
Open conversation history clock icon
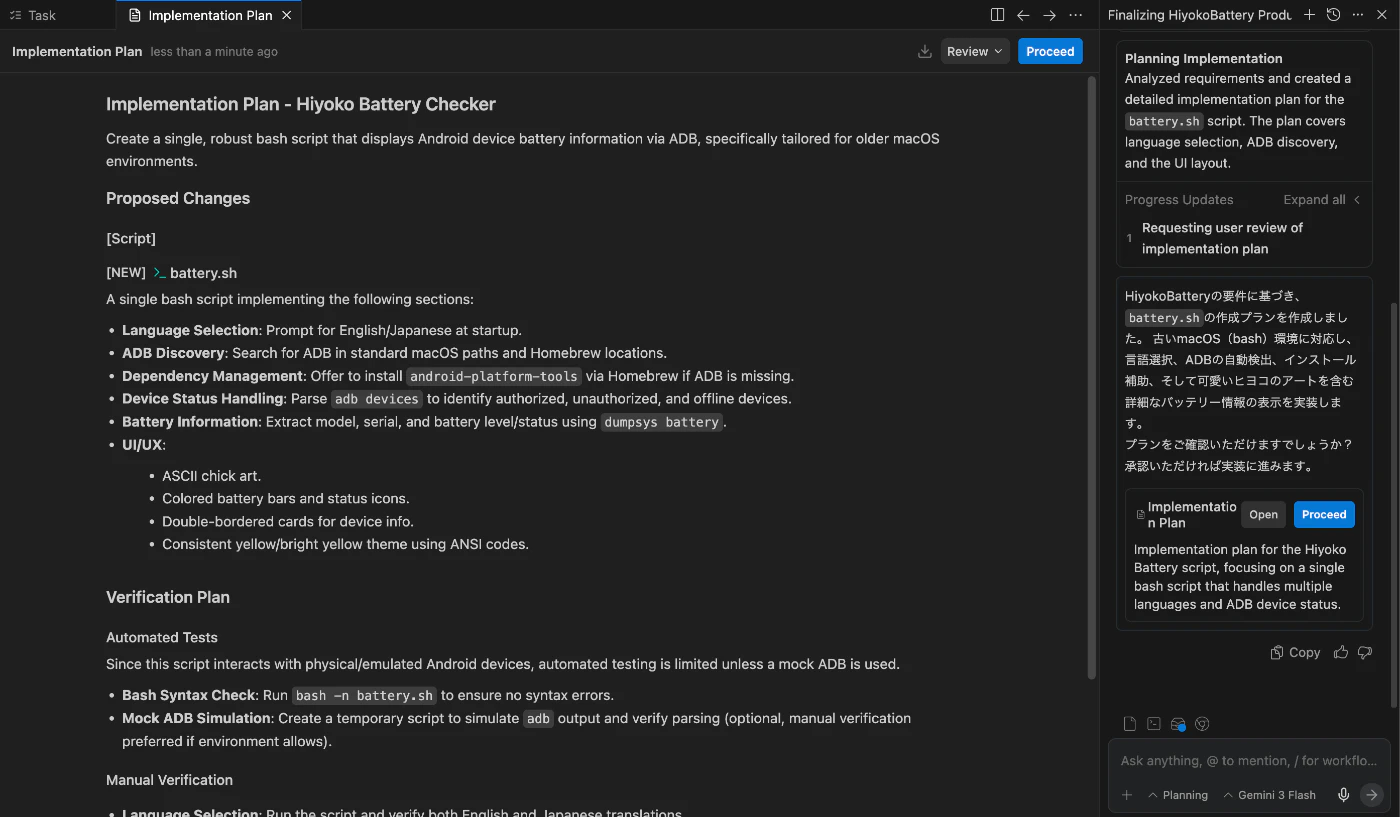click(1333, 15)
